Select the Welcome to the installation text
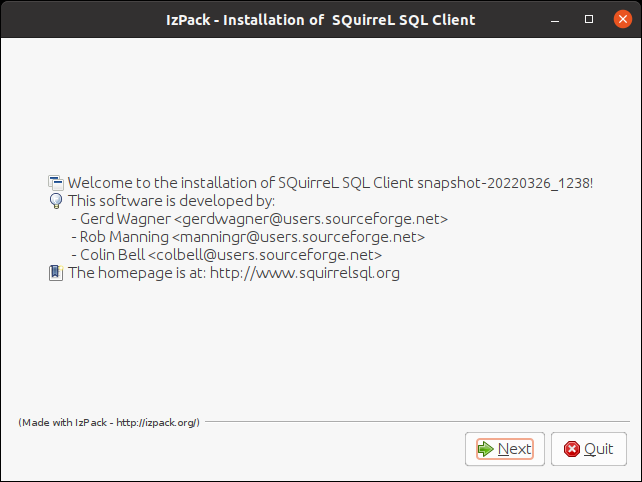 (330, 183)
